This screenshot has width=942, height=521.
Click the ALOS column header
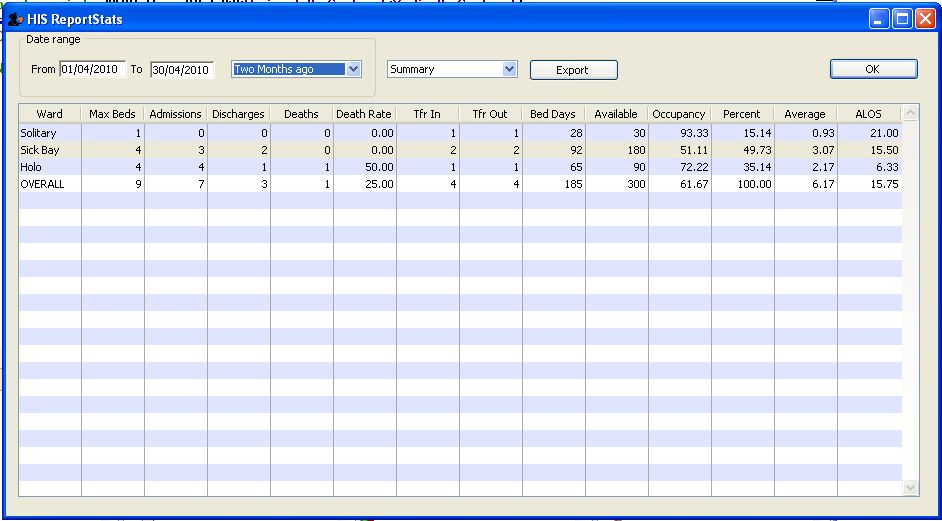coord(869,114)
